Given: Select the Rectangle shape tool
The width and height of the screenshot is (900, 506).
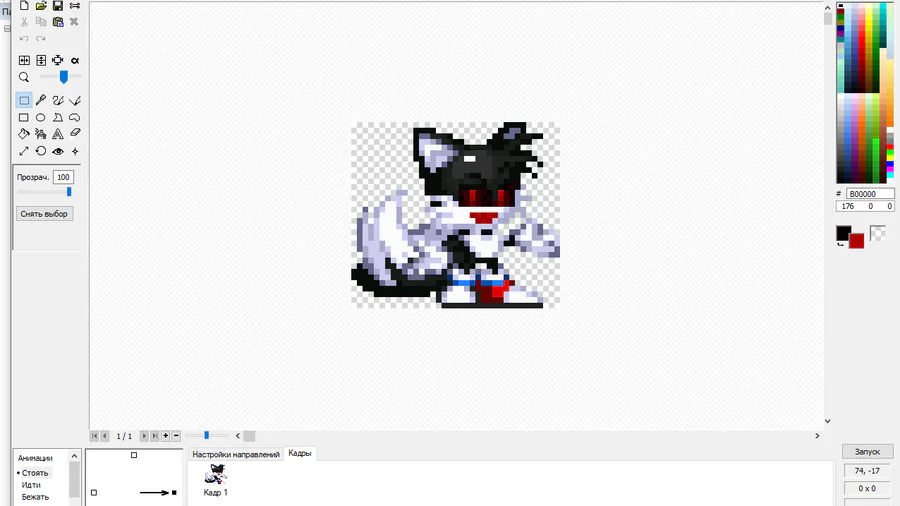Looking at the screenshot, I should 24,118.
